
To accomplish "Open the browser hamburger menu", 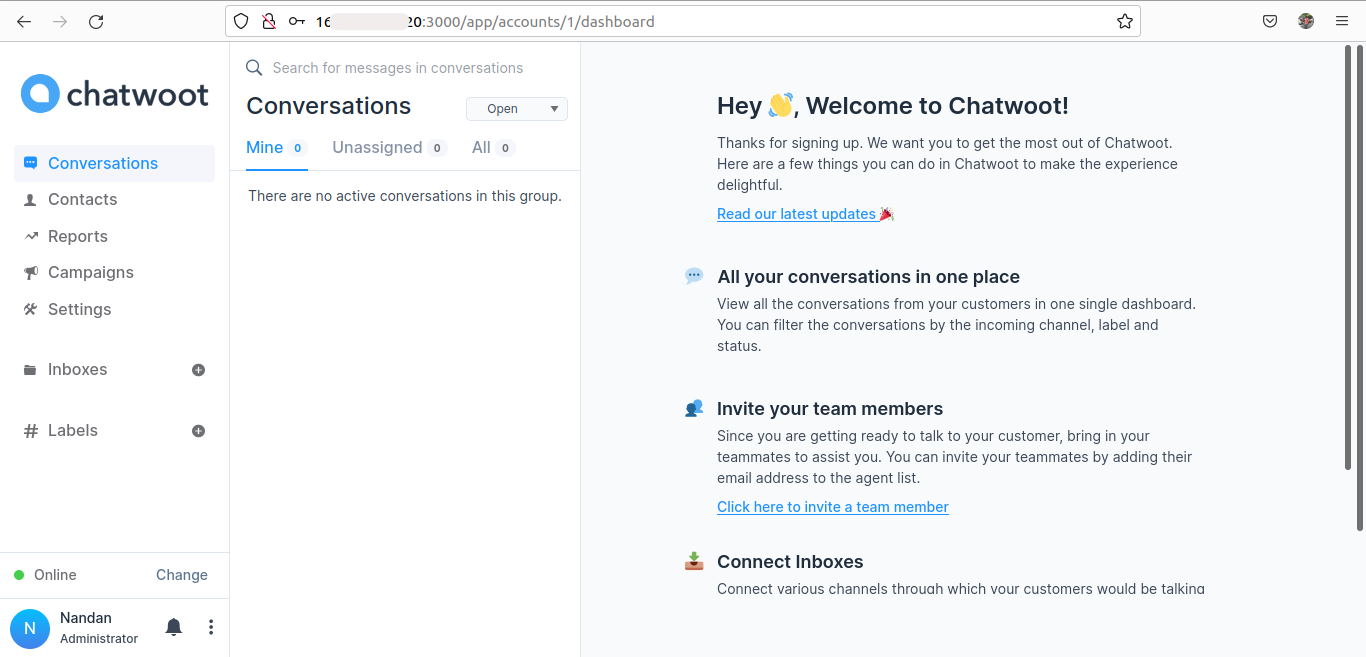I will (1342, 21).
